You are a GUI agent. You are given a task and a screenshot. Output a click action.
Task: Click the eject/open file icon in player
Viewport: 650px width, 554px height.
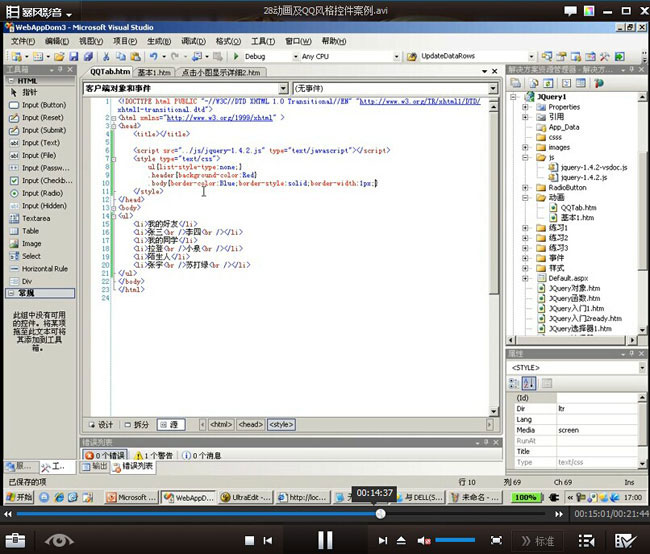[401, 540]
